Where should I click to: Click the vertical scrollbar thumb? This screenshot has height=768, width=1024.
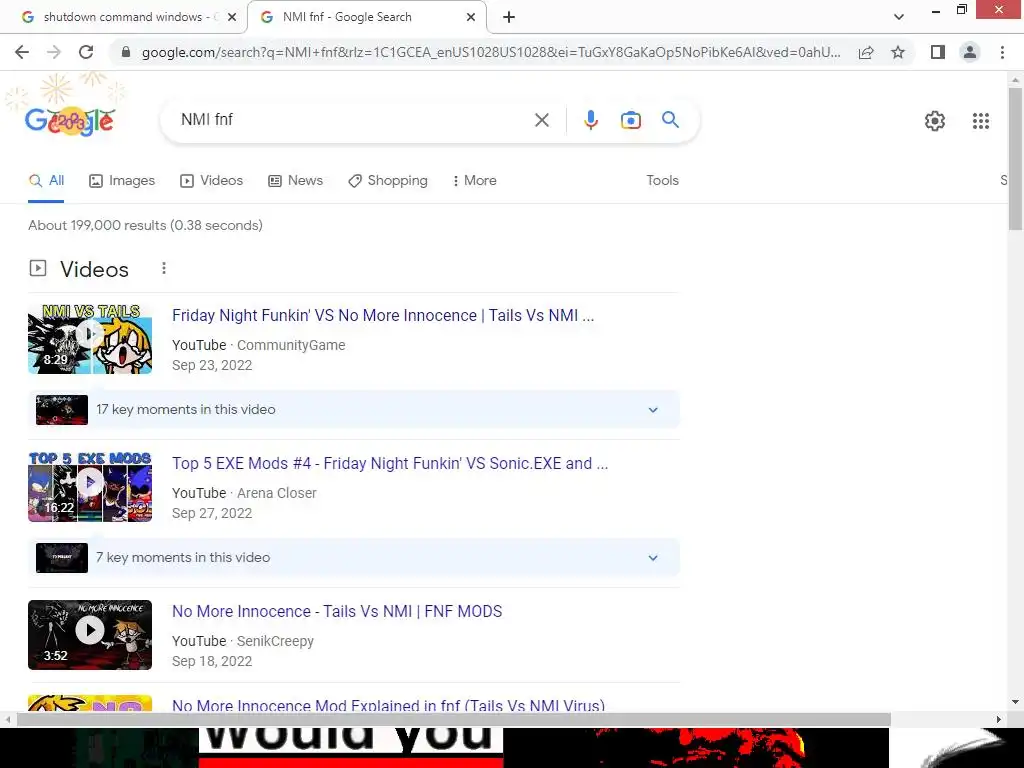click(1015, 158)
